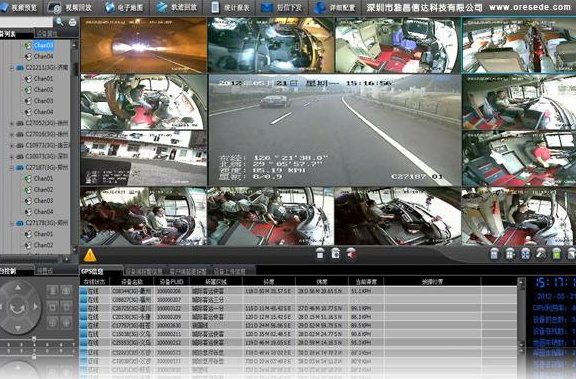Click the 轨迹回放 track playback icon
This screenshot has width=576, height=379.
(x=162, y=7)
